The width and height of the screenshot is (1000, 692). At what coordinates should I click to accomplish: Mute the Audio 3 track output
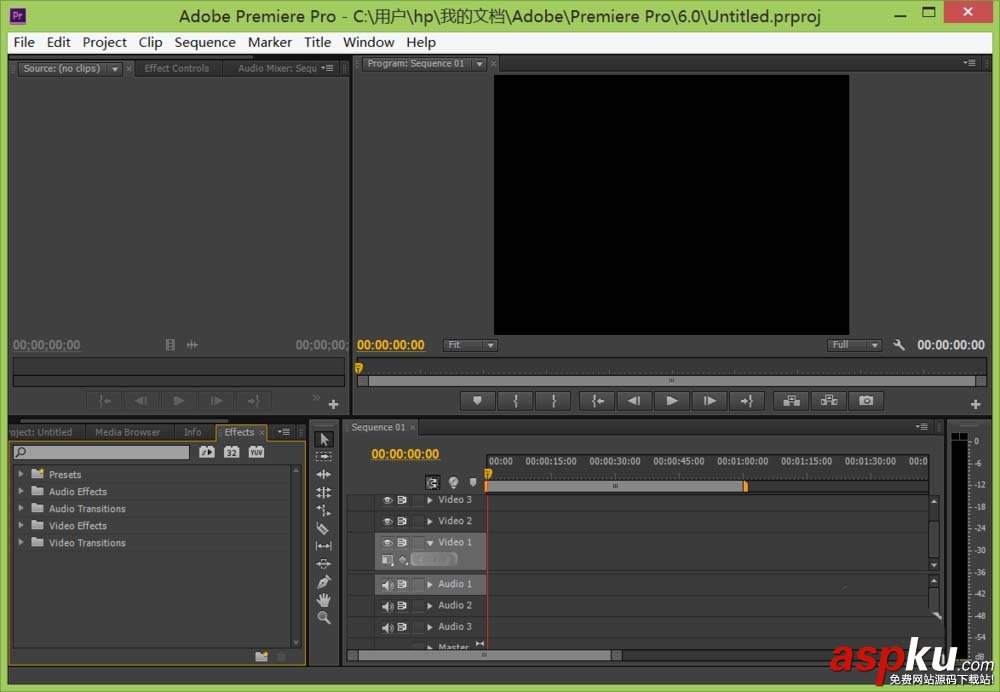point(387,626)
